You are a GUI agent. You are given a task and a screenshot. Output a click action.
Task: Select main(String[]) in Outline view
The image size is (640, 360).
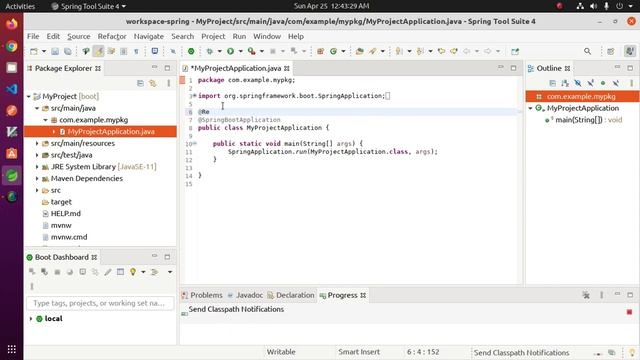pyautogui.click(x=584, y=120)
